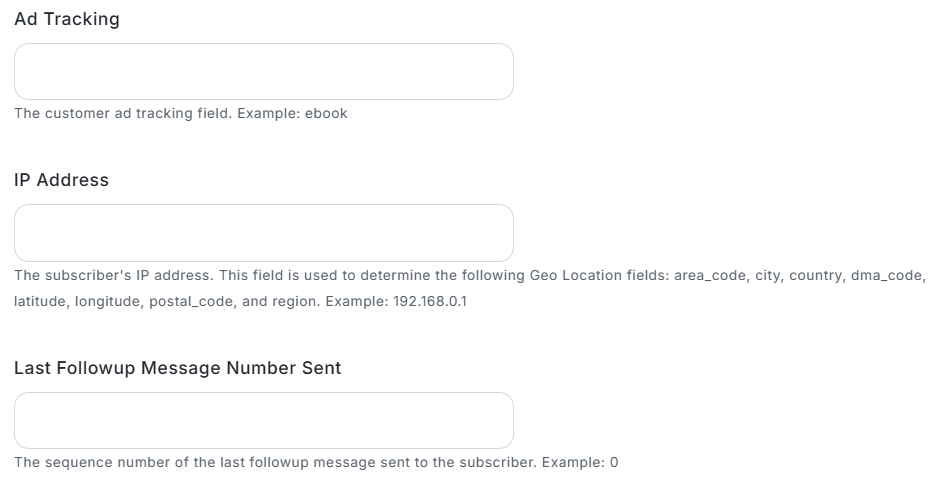Click the word "area_code" in the description

click(710, 275)
